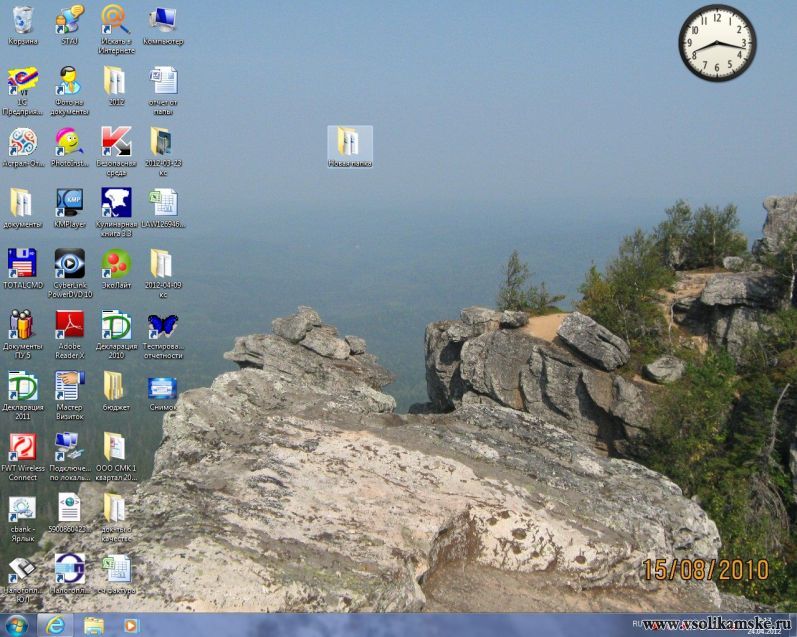Click the 1С Предприятие shortcut icon
797x637 pixels.
pyautogui.click(x=22, y=81)
